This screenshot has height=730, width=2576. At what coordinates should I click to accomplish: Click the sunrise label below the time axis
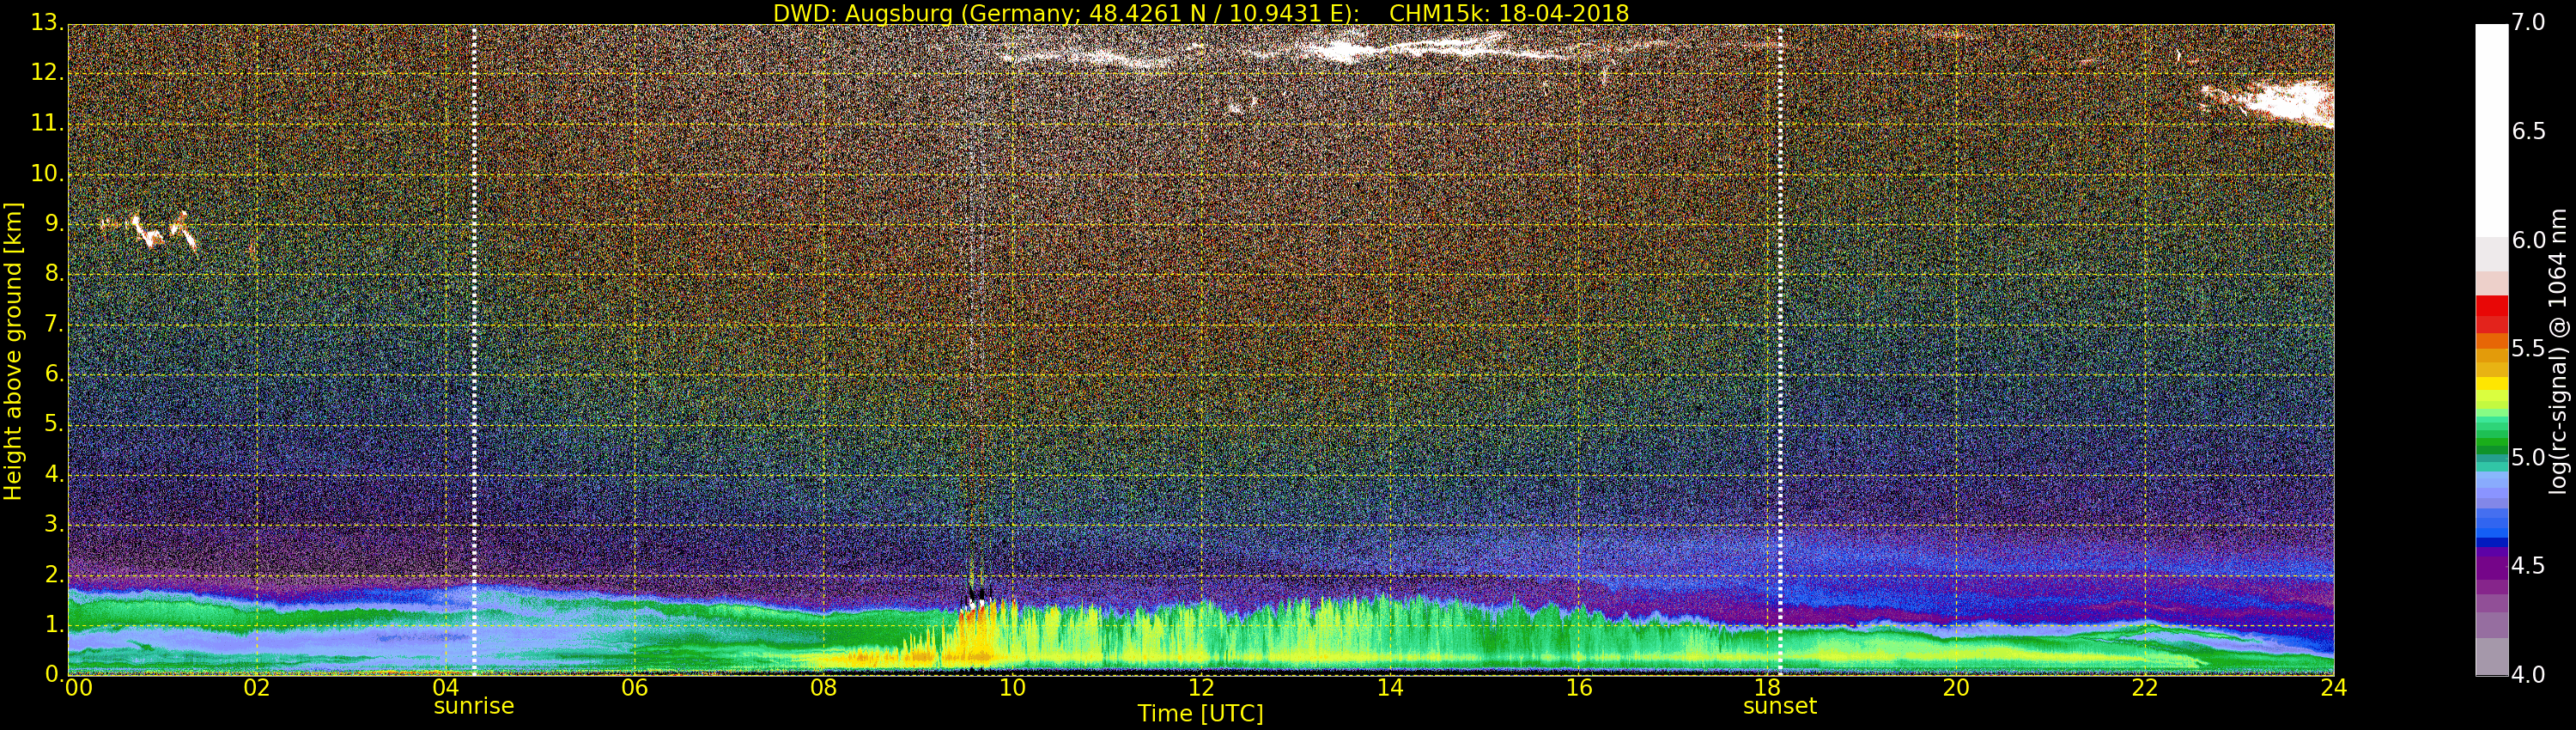[473, 706]
